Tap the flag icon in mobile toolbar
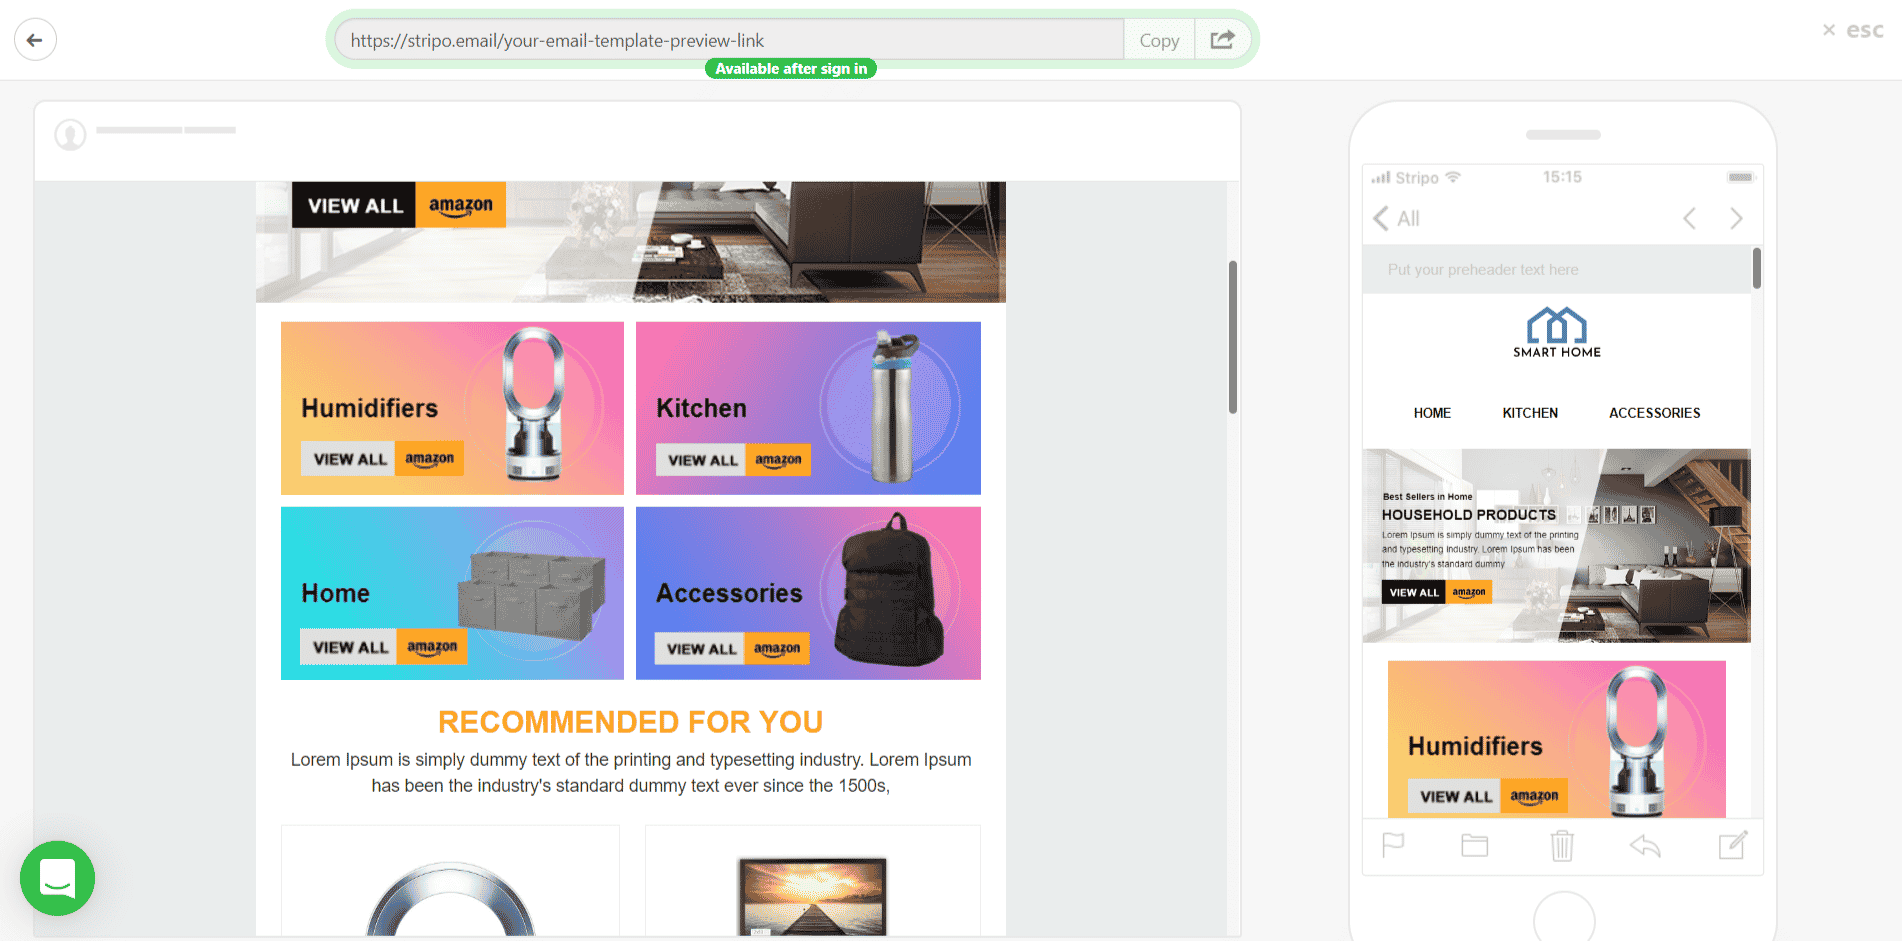 [x=1393, y=846]
